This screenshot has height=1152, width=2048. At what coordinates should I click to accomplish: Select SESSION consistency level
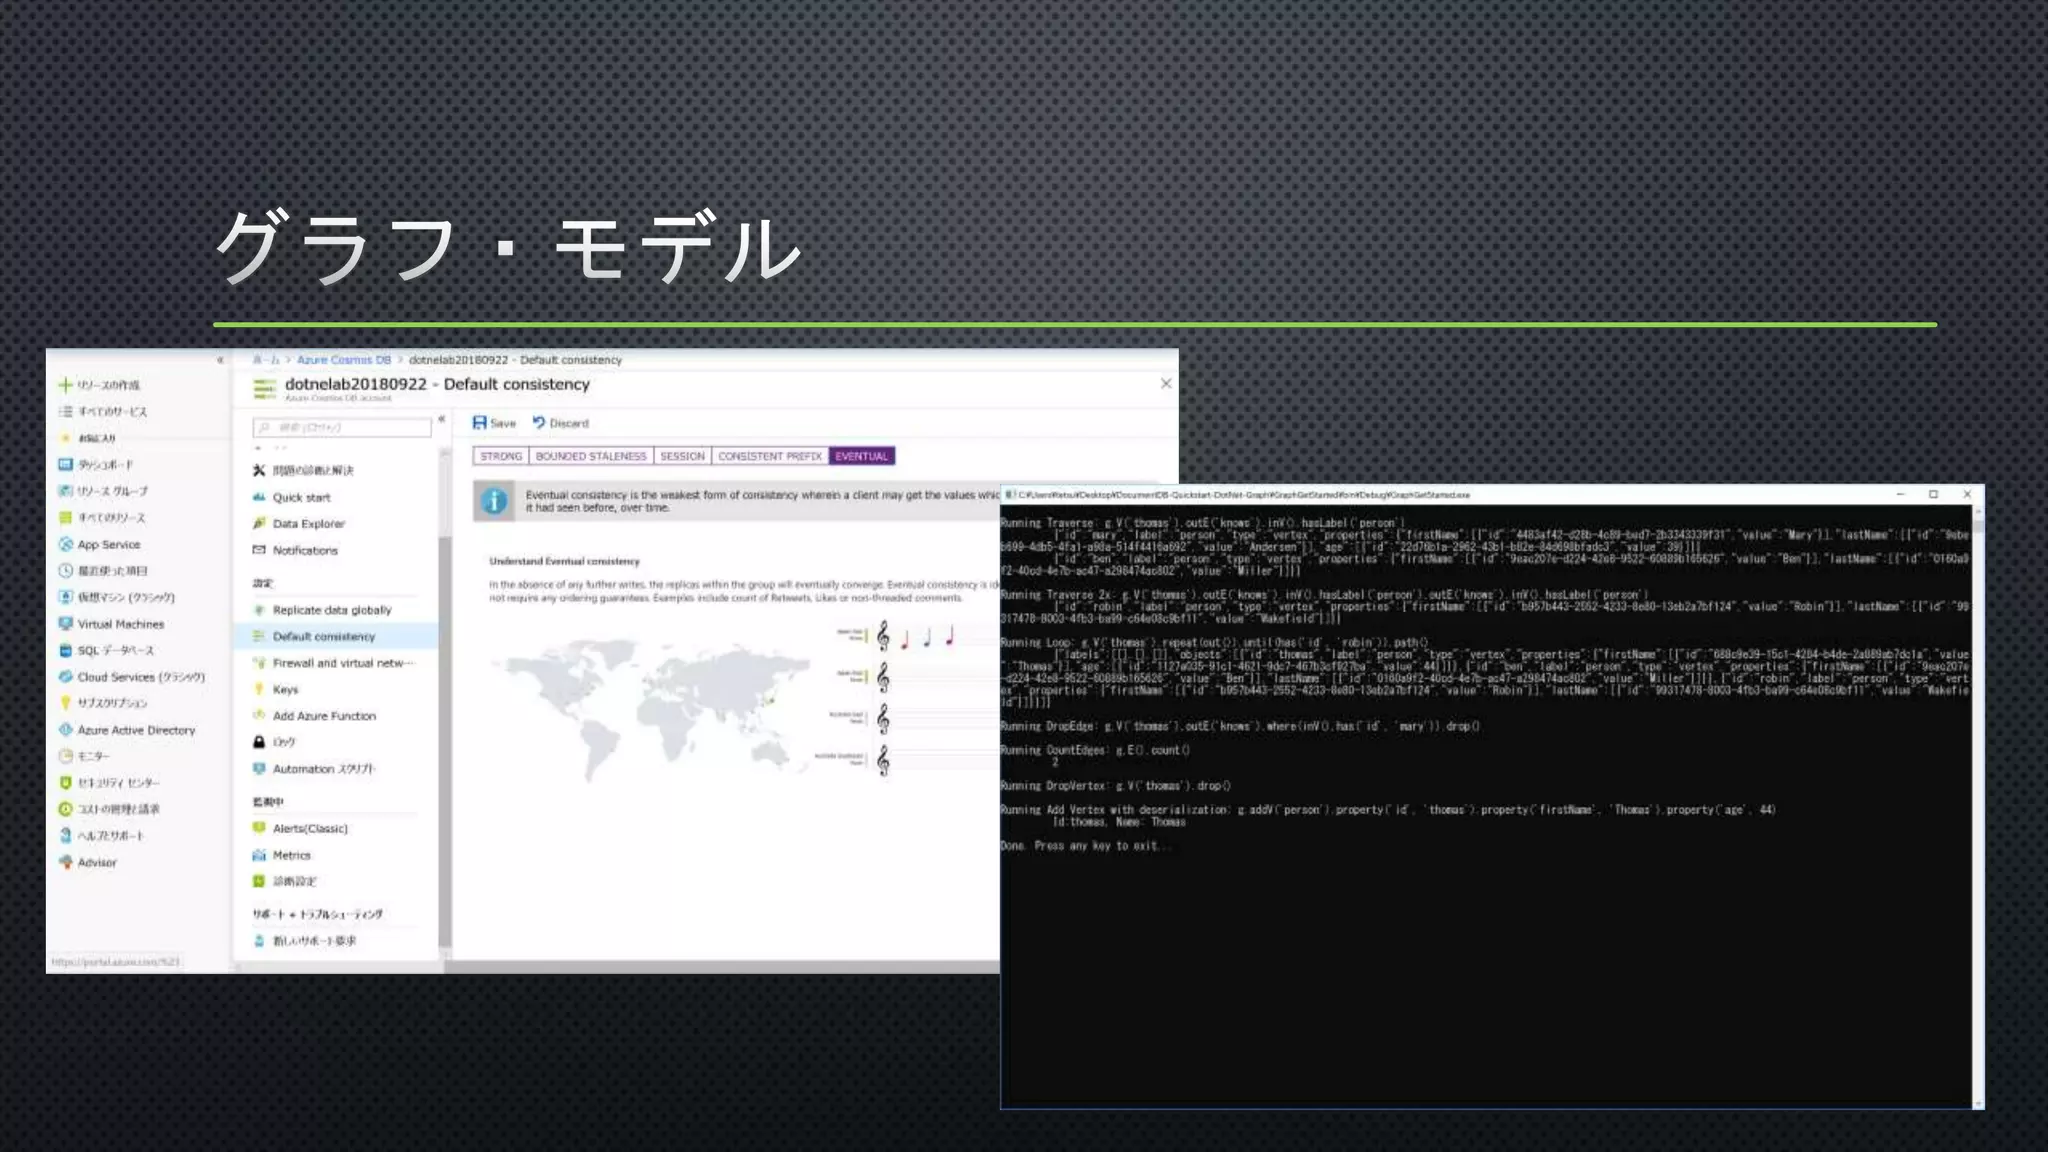click(682, 456)
